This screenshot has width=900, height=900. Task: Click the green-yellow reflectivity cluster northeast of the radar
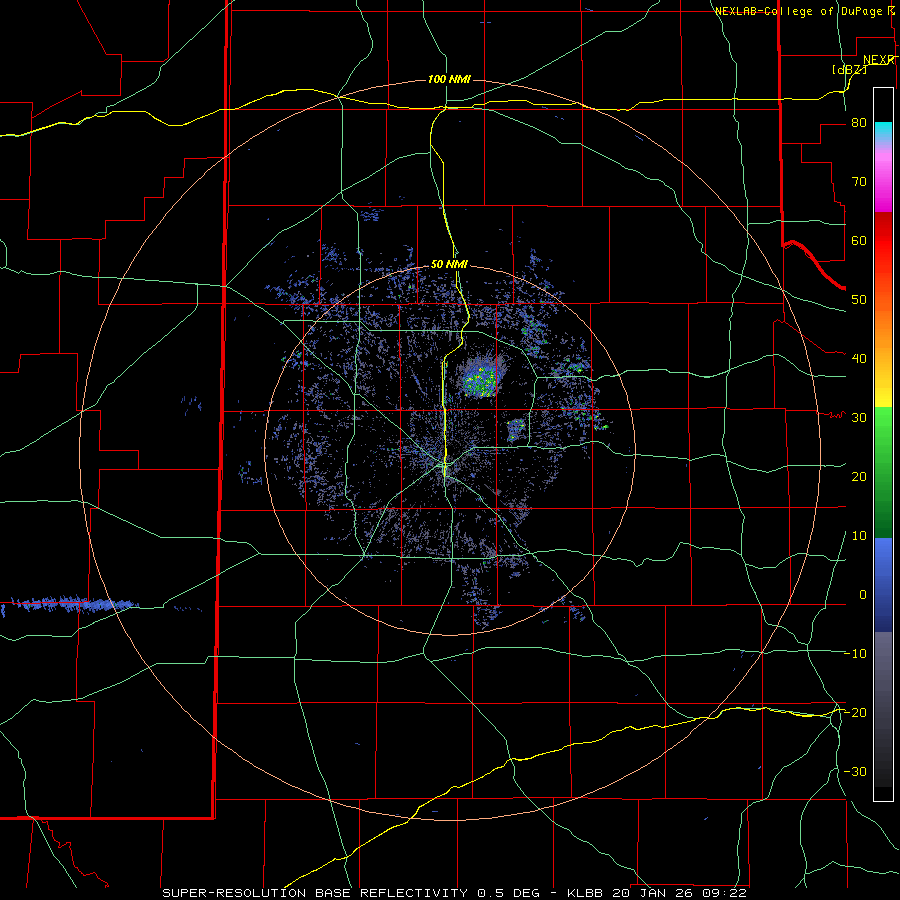point(481,379)
